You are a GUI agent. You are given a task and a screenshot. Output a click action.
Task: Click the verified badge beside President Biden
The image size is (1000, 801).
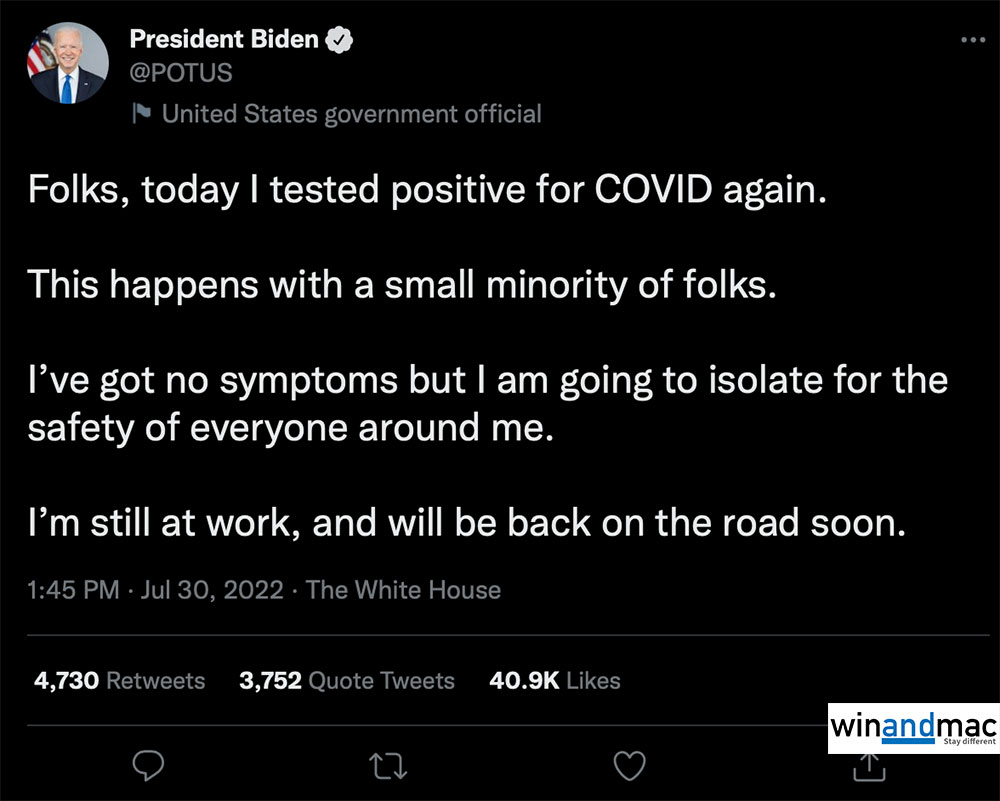pos(340,41)
